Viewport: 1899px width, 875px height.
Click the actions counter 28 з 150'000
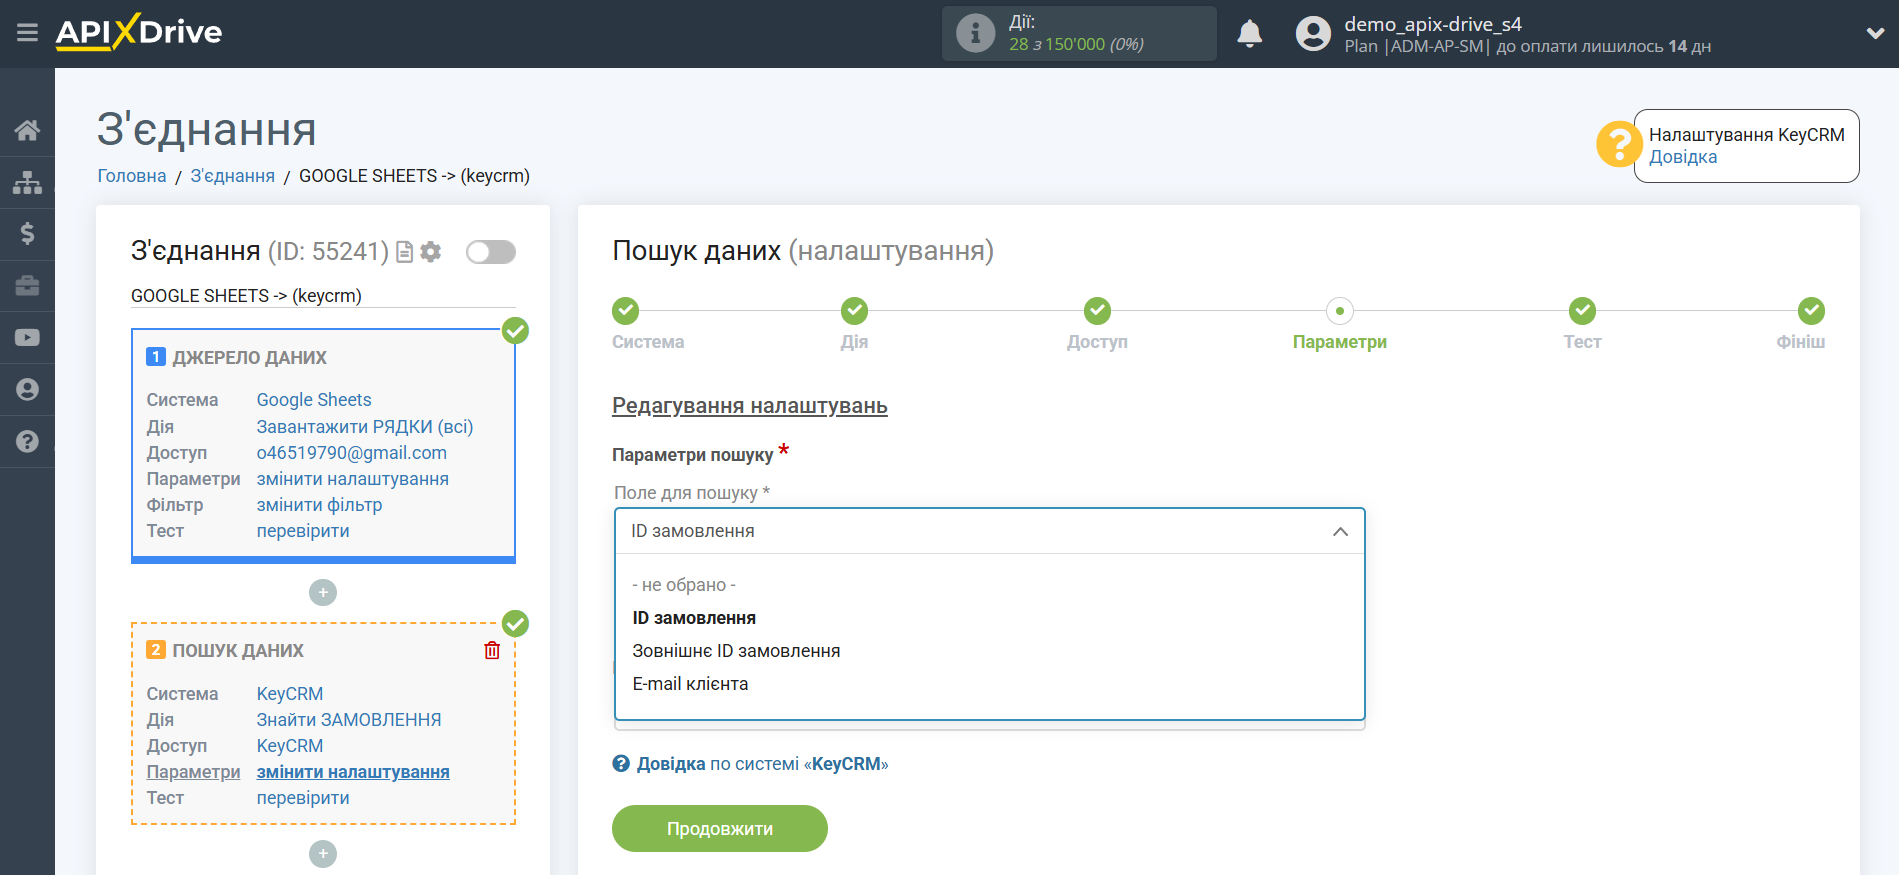(x=1076, y=44)
